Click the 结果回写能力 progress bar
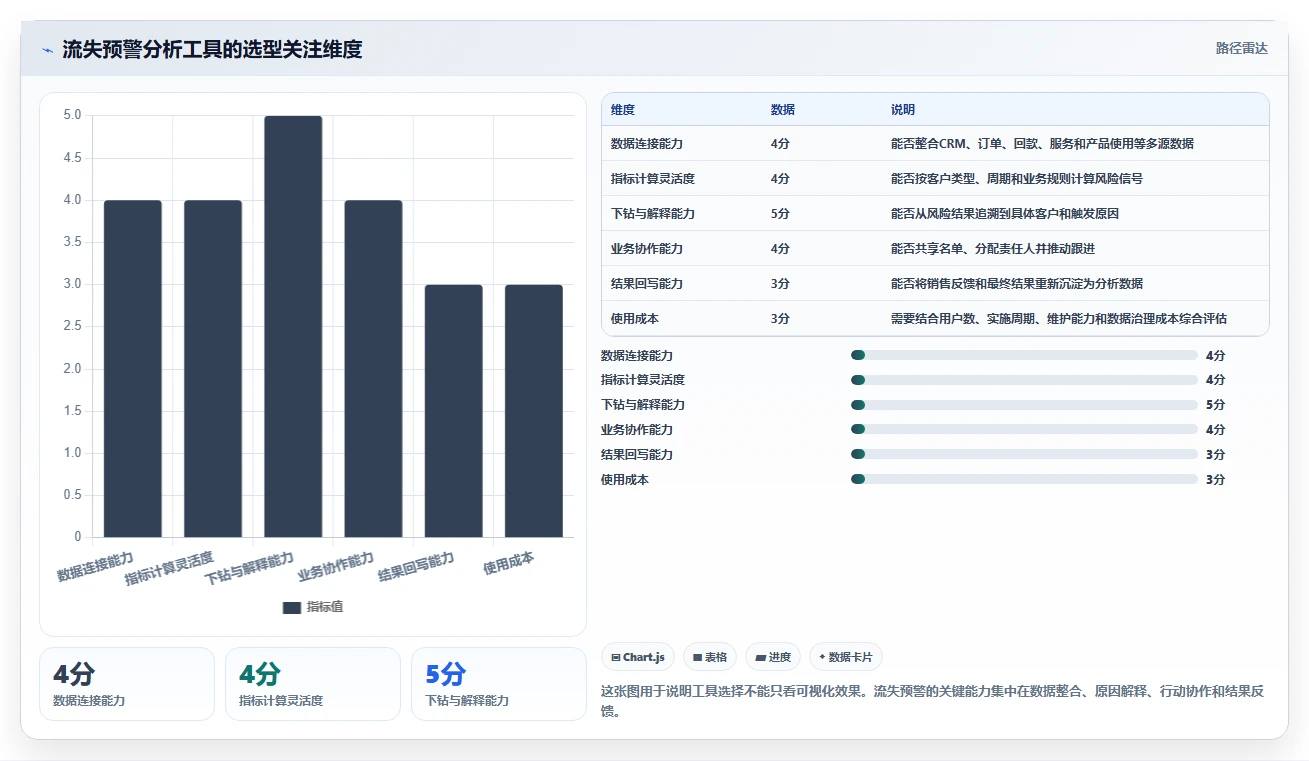The height and width of the screenshot is (761, 1309). 1024,454
